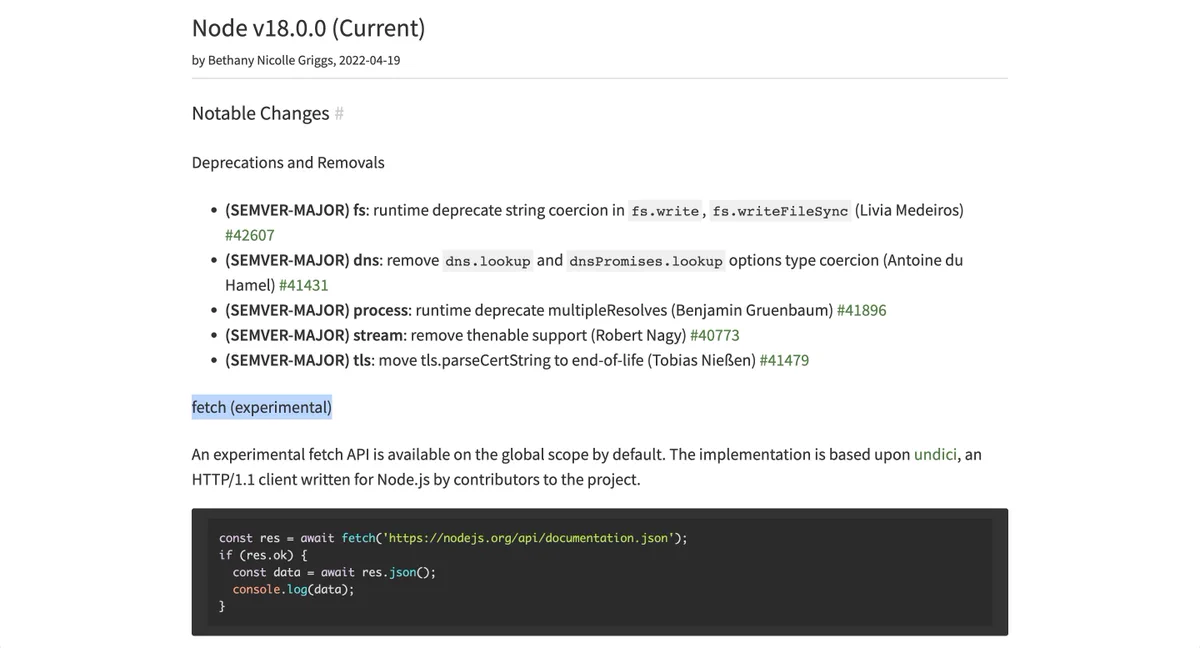Click the Node v18.0.0 (Current) title
The width and height of the screenshot is (1200, 648).
(x=309, y=28)
